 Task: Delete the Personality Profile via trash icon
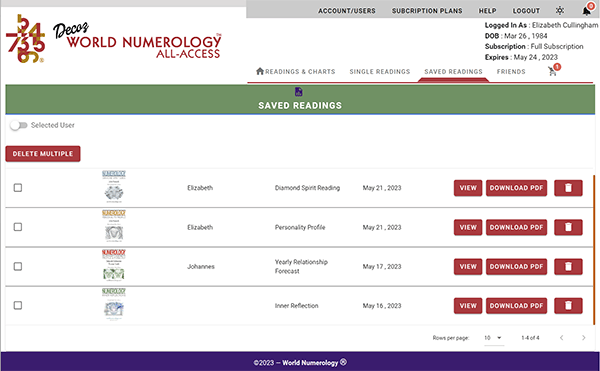[568, 227]
